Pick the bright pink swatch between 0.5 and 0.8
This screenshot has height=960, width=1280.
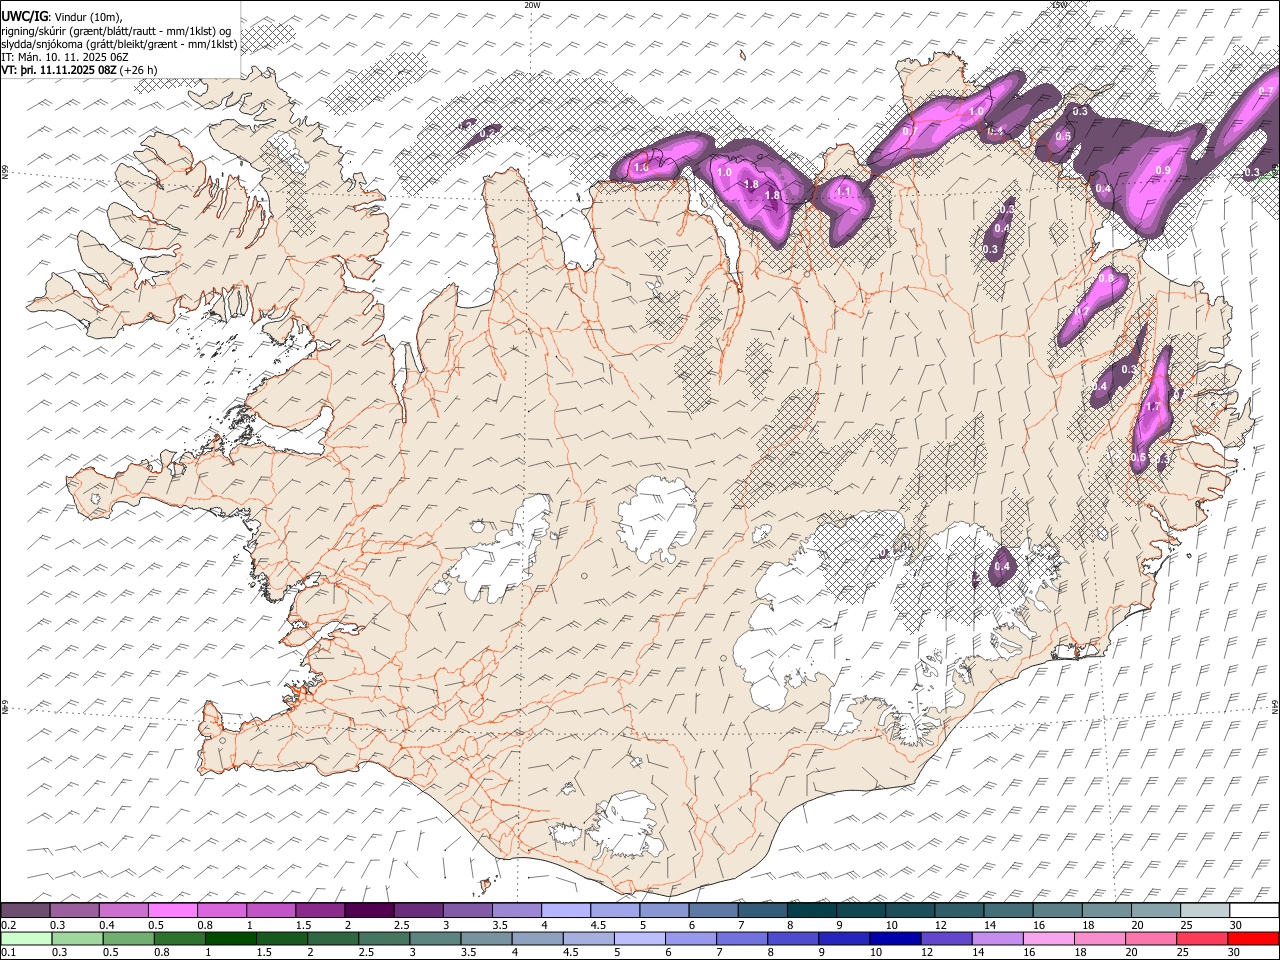pyautogui.click(x=173, y=910)
